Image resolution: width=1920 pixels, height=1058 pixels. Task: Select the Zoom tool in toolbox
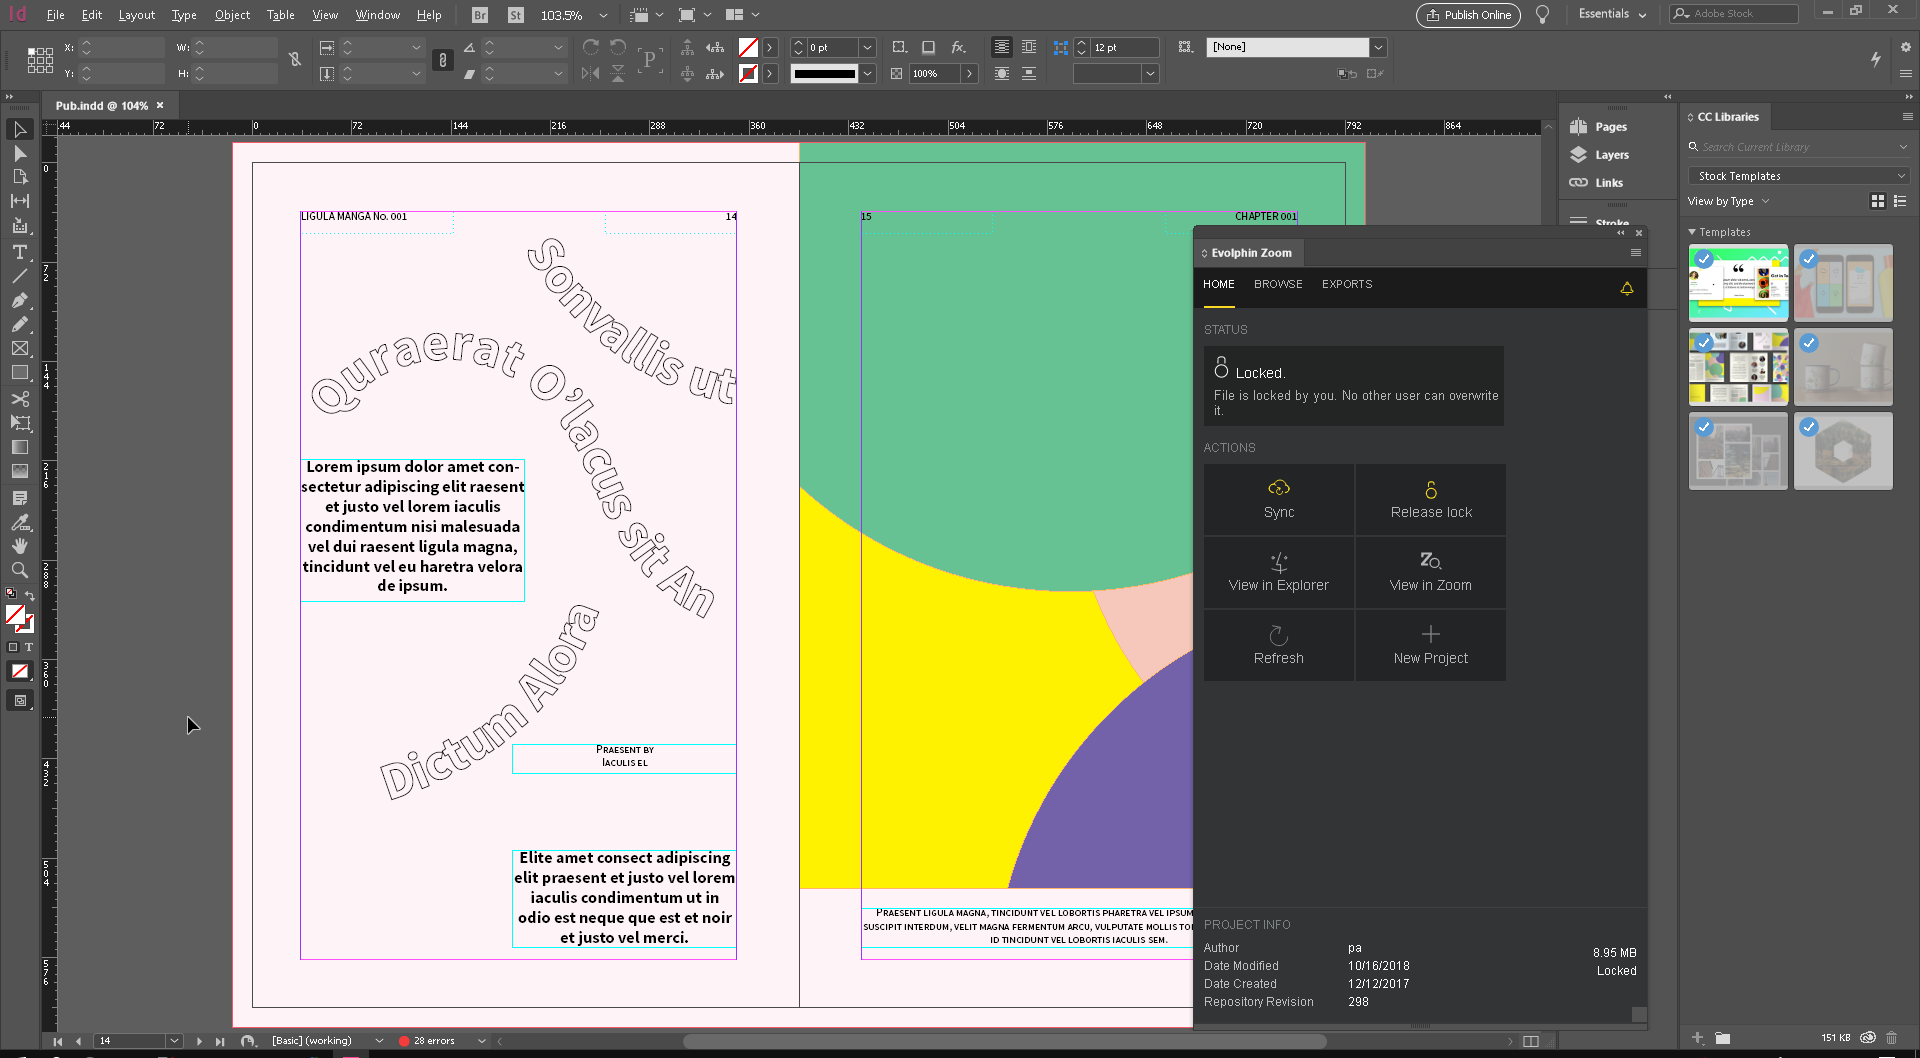(19, 570)
